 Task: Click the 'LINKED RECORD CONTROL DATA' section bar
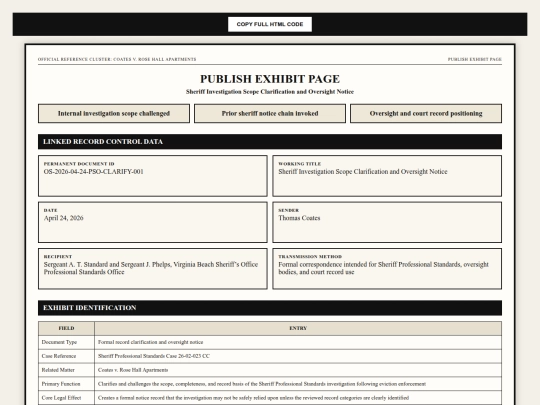(270, 142)
